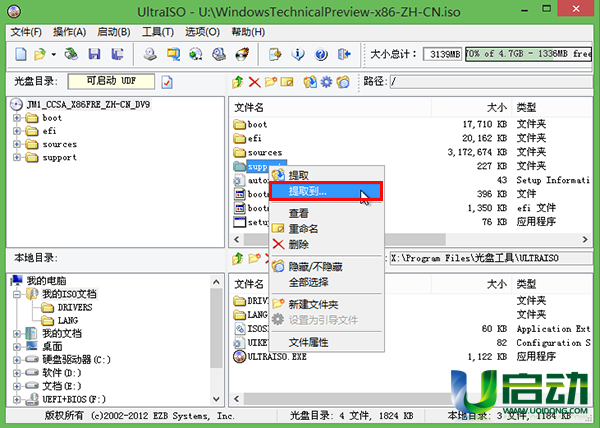Select LANG folder in the local tree
The image size is (600, 428).
[x=68, y=320]
